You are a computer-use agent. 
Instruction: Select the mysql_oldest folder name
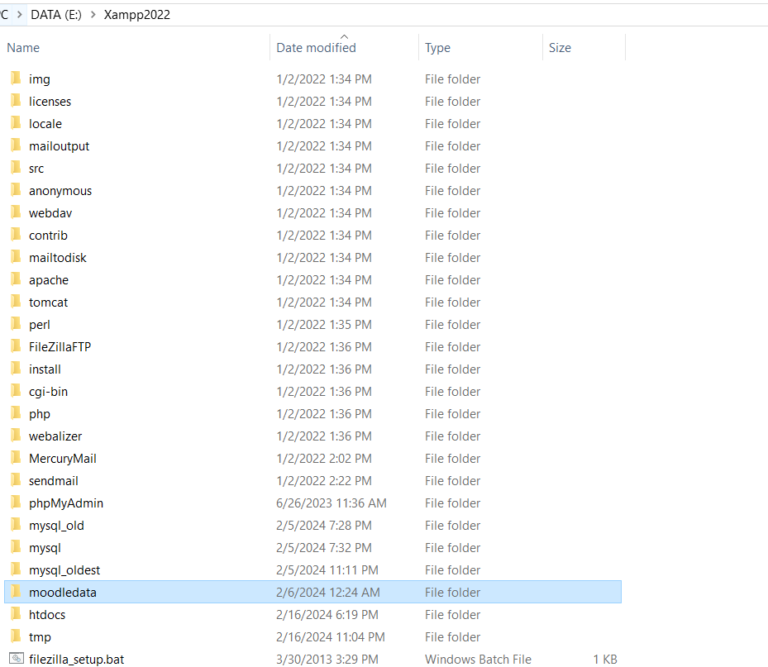click(64, 570)
